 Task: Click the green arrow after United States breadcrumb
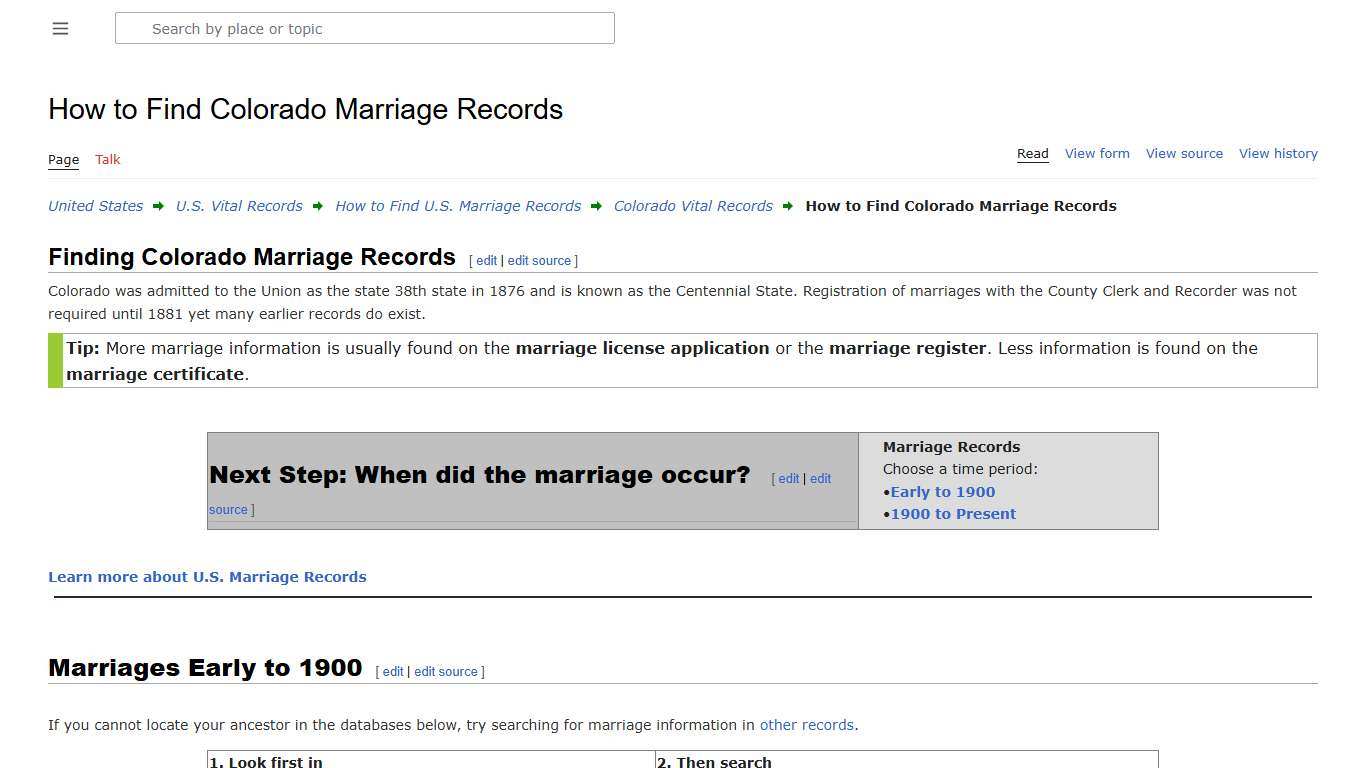158,206
